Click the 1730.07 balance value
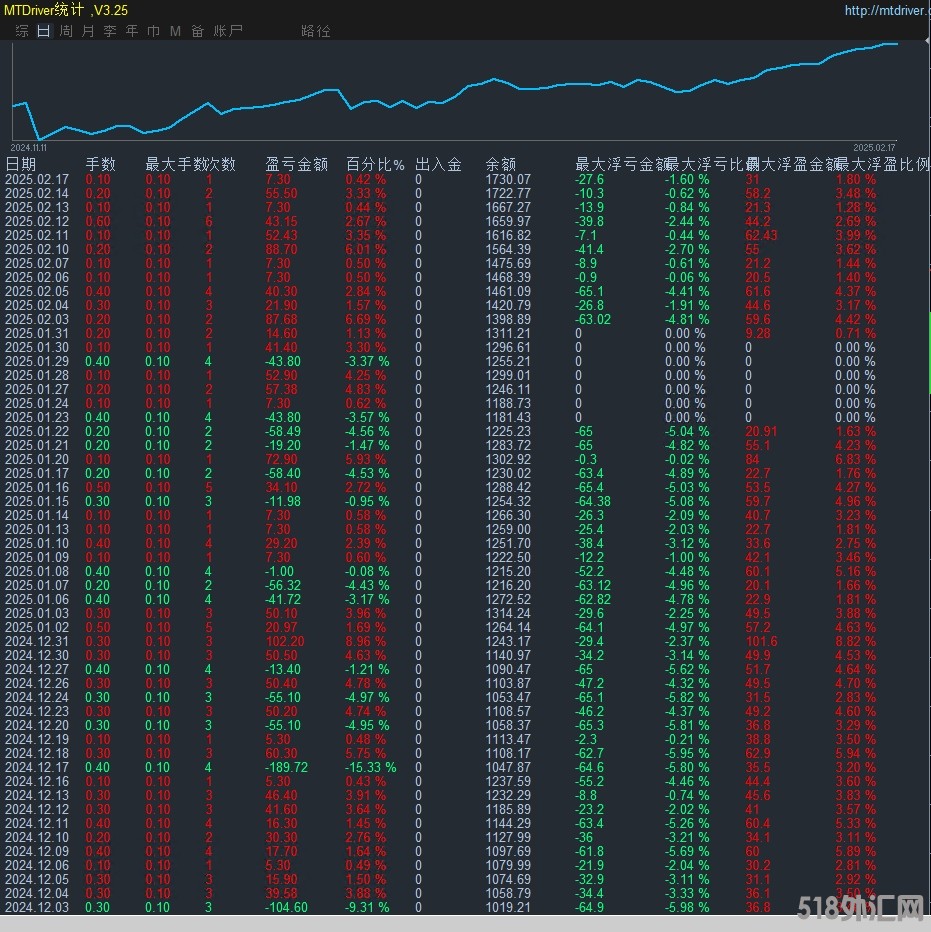Image resolution: width=931 pixels, height=932 pixels. click(508, 180)
